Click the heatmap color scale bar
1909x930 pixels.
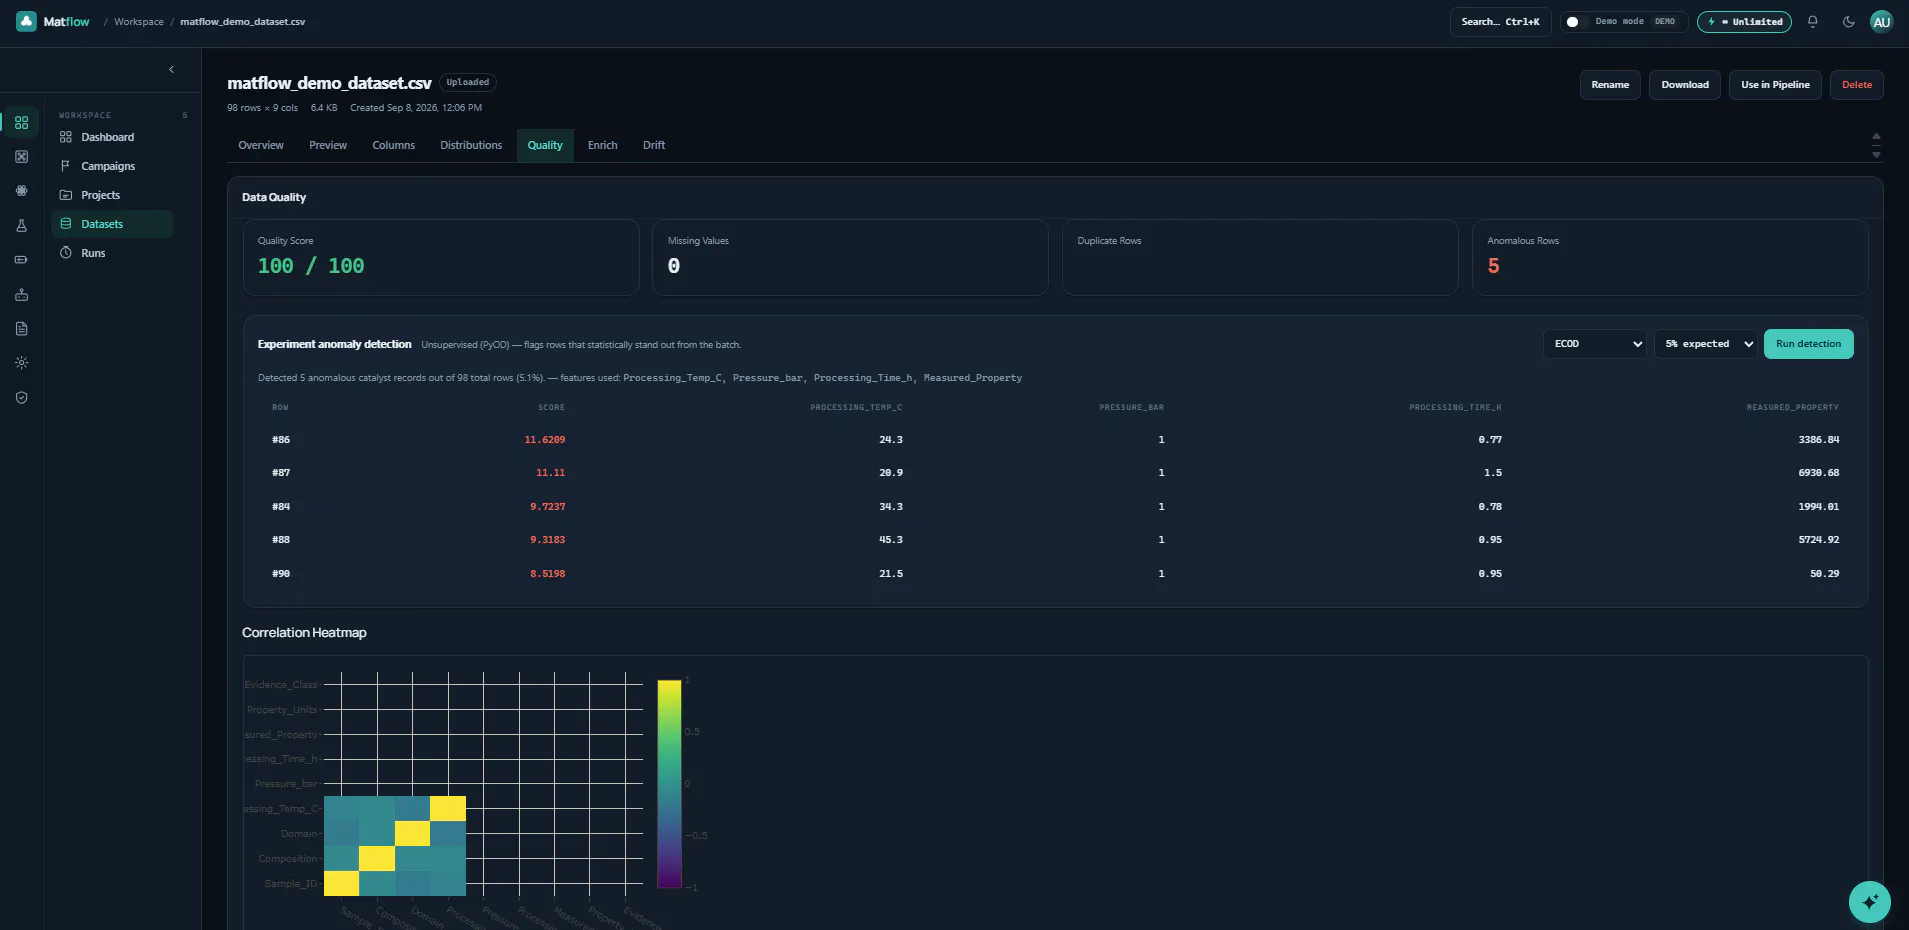click(669, 784)
